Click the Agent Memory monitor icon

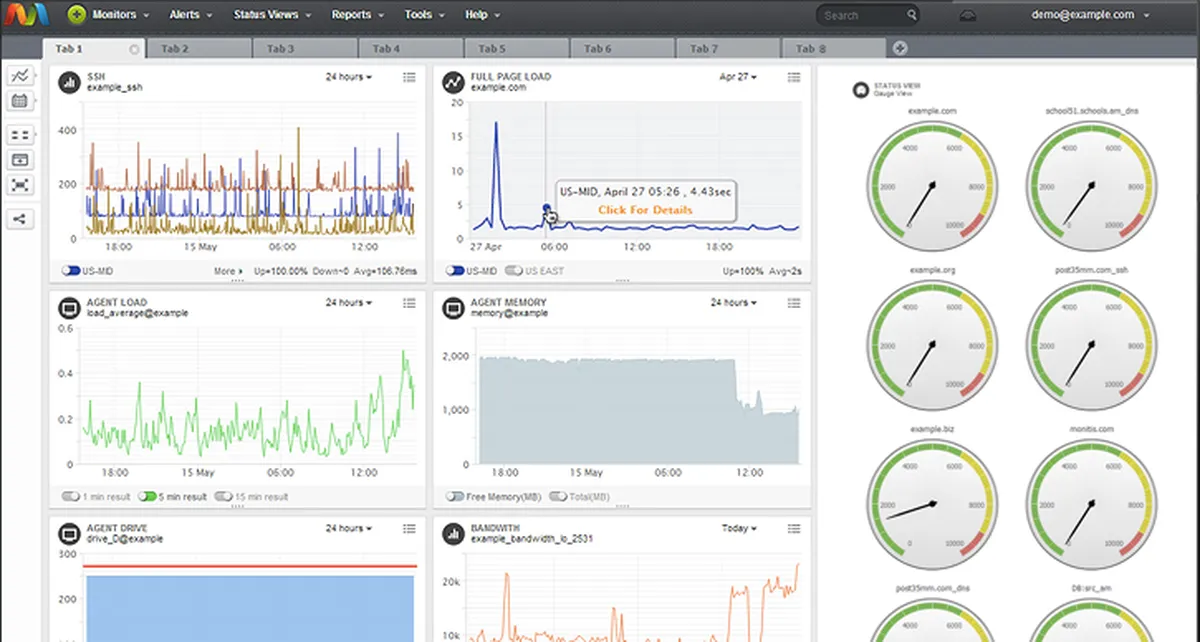pos(454,307)
